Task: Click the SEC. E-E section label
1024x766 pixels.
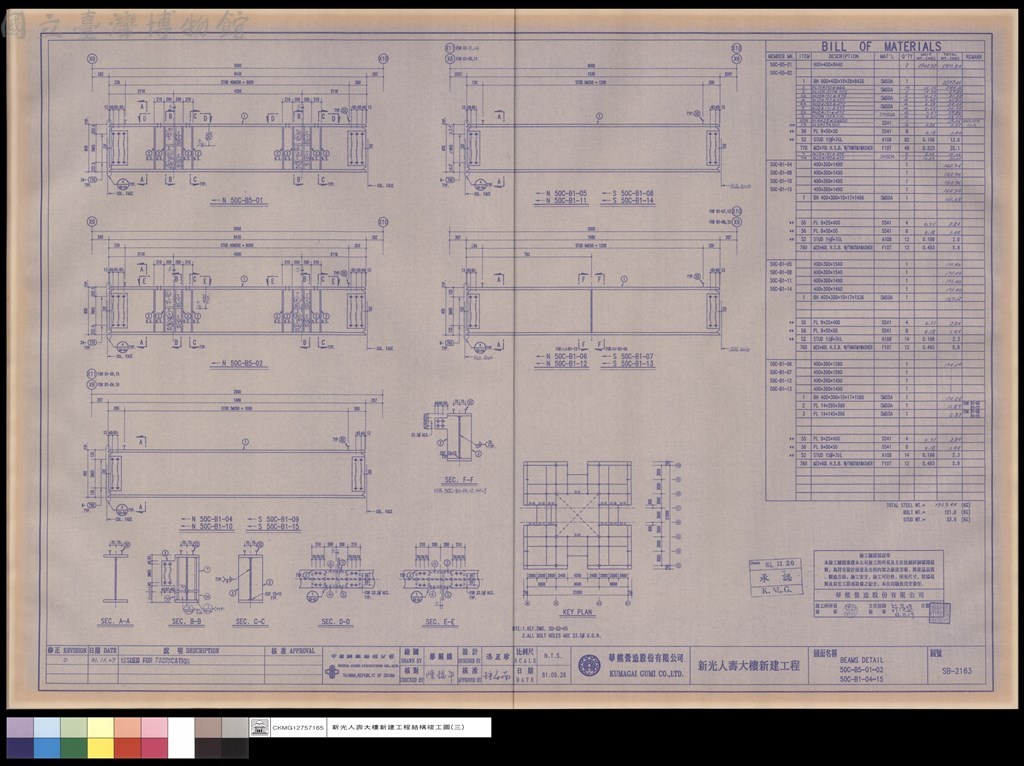Action: tap(440, 622)
